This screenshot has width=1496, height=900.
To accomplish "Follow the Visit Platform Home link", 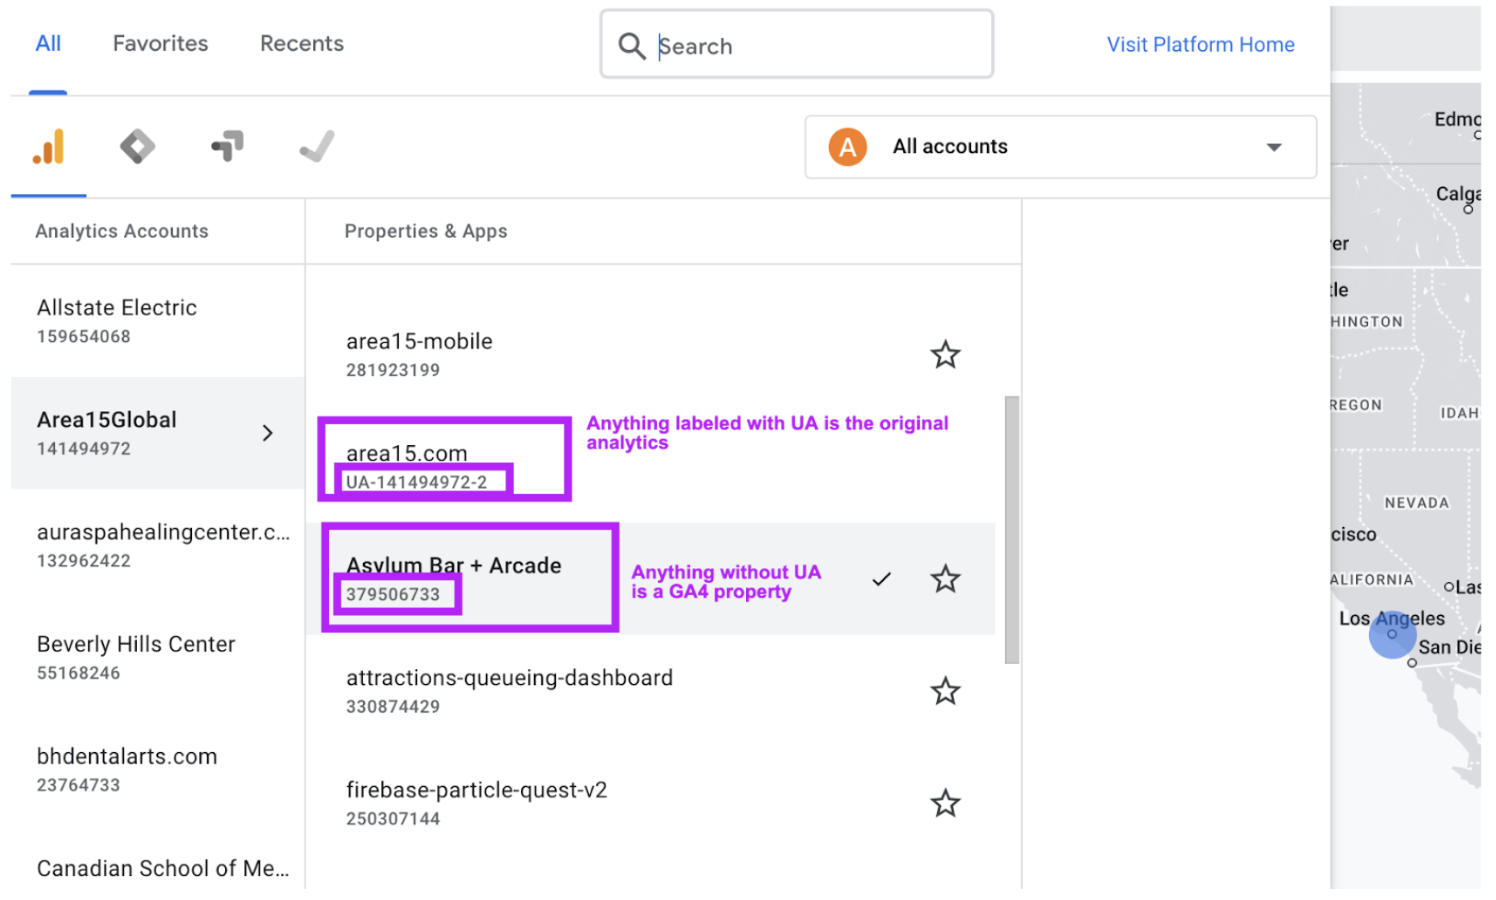I will point(1200,45).
